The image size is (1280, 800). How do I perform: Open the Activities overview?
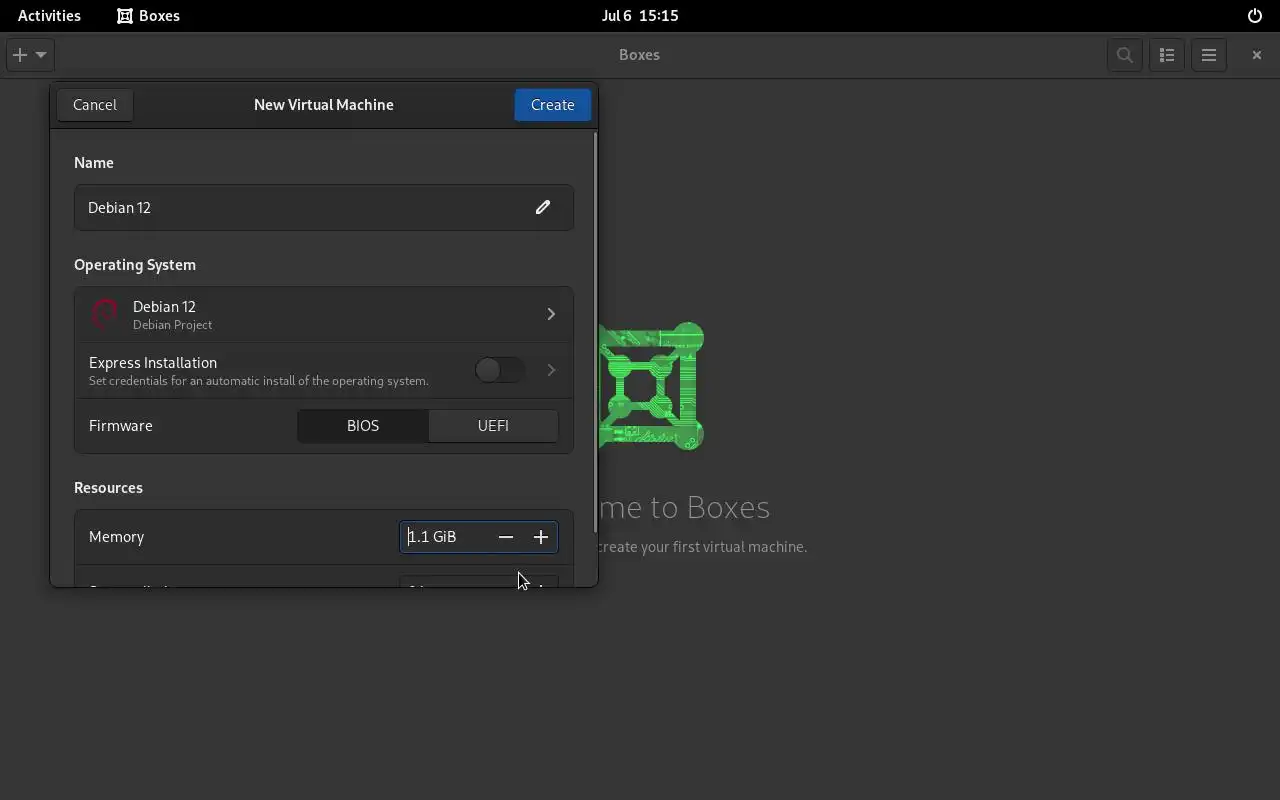tap(49, 16)
